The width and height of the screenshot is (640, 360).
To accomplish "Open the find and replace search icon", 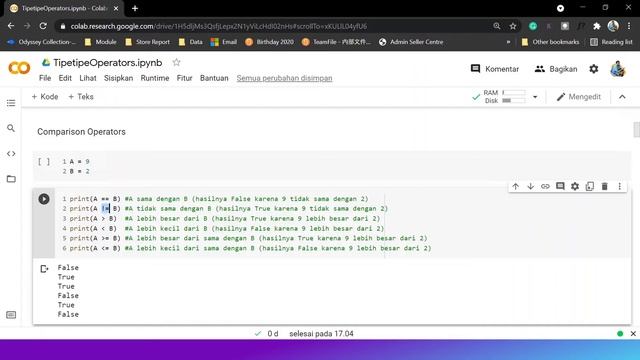I will tap(11, 128).
